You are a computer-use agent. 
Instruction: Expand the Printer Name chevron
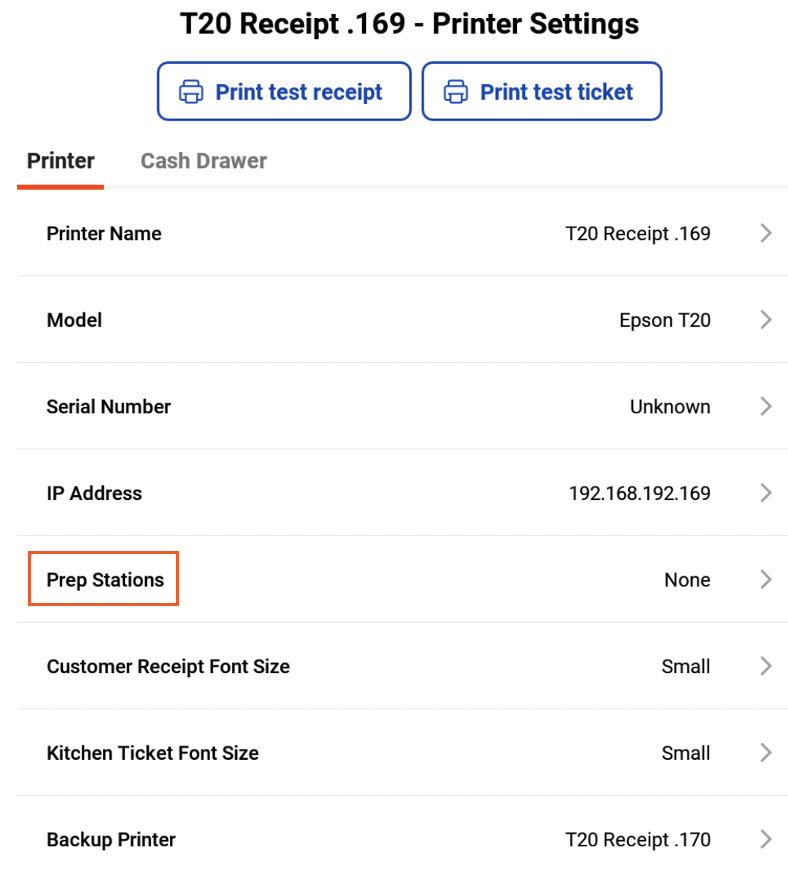point(766,234)
